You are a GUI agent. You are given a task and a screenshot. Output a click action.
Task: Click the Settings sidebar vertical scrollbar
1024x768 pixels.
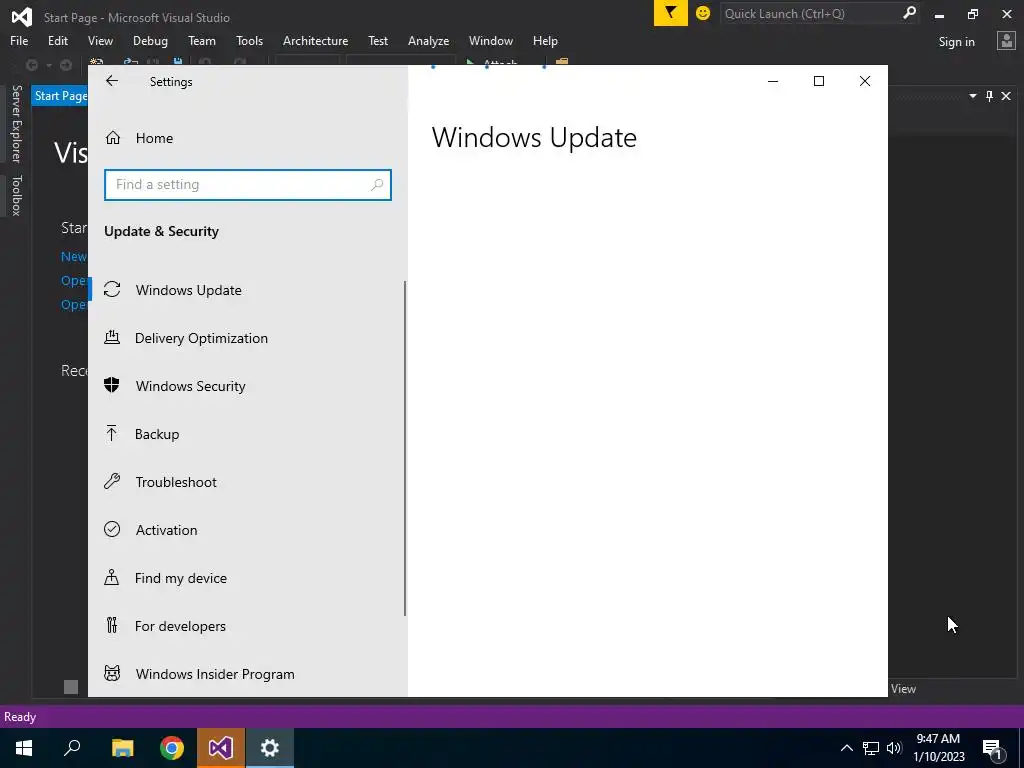click(405, 448)
